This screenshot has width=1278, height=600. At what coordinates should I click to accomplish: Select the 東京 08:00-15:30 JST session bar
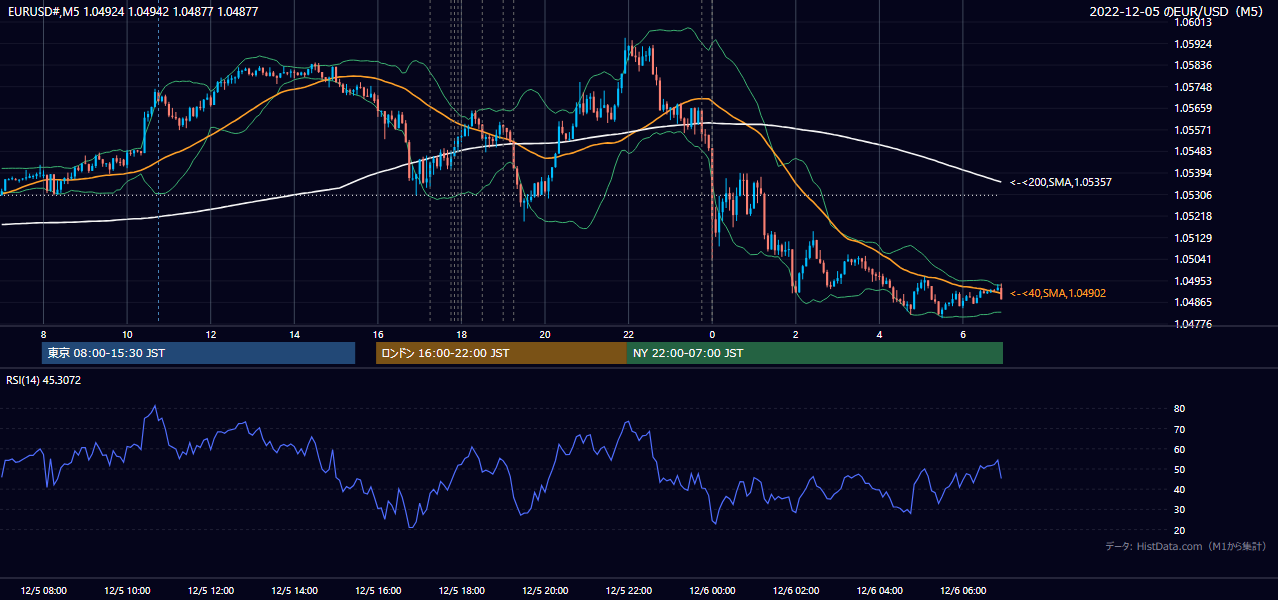(198, 353)
